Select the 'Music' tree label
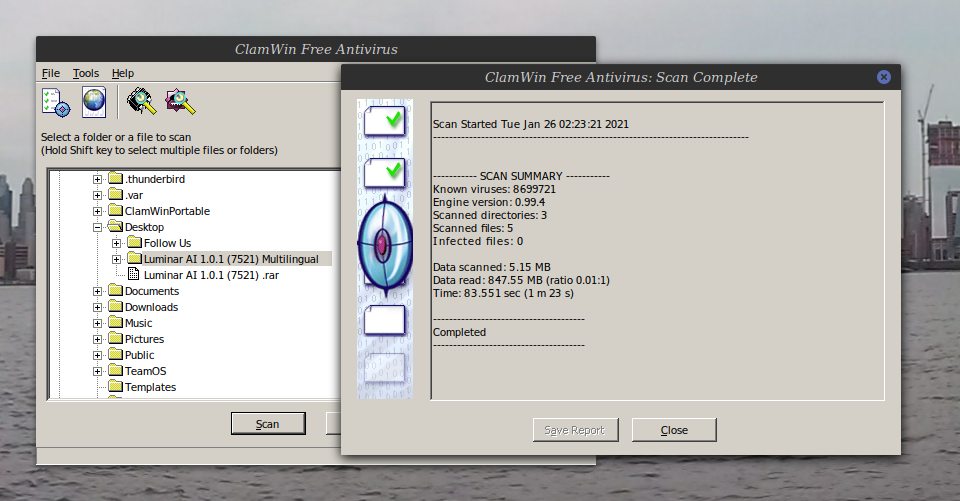This screenshot has width=960, height=501. click(138, 323)
